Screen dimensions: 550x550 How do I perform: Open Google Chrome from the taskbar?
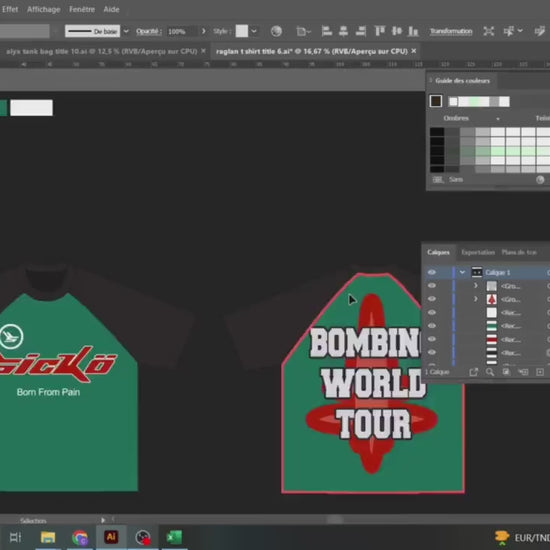coord(80,537)
